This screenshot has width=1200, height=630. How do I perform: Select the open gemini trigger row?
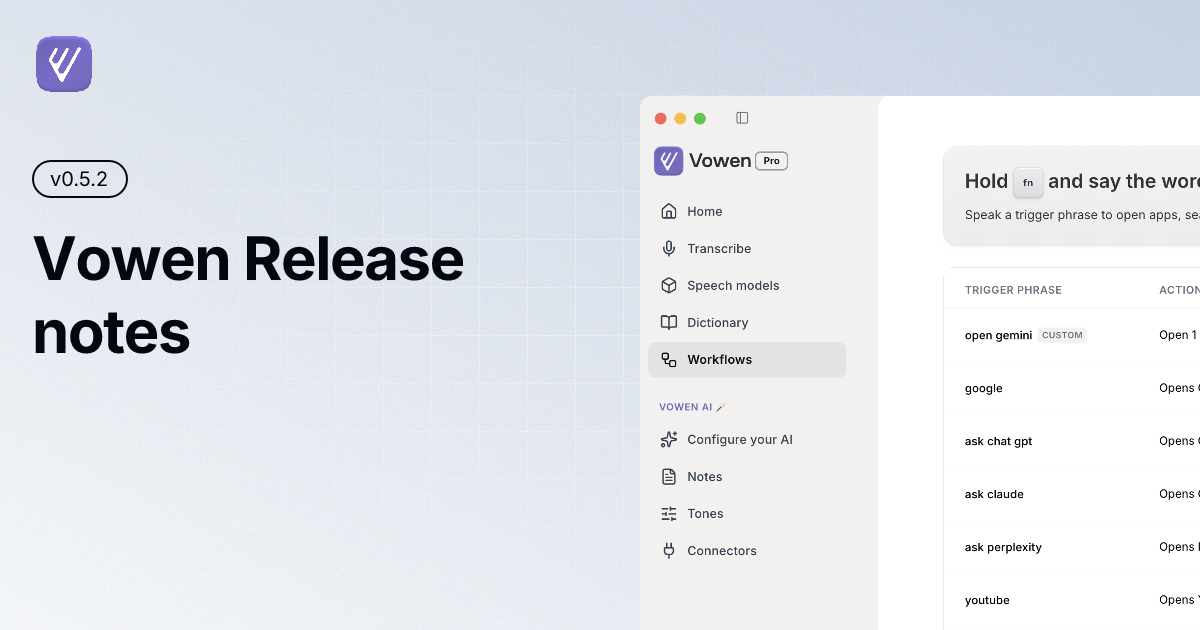pyautogui.click(x=1072, y=335)
